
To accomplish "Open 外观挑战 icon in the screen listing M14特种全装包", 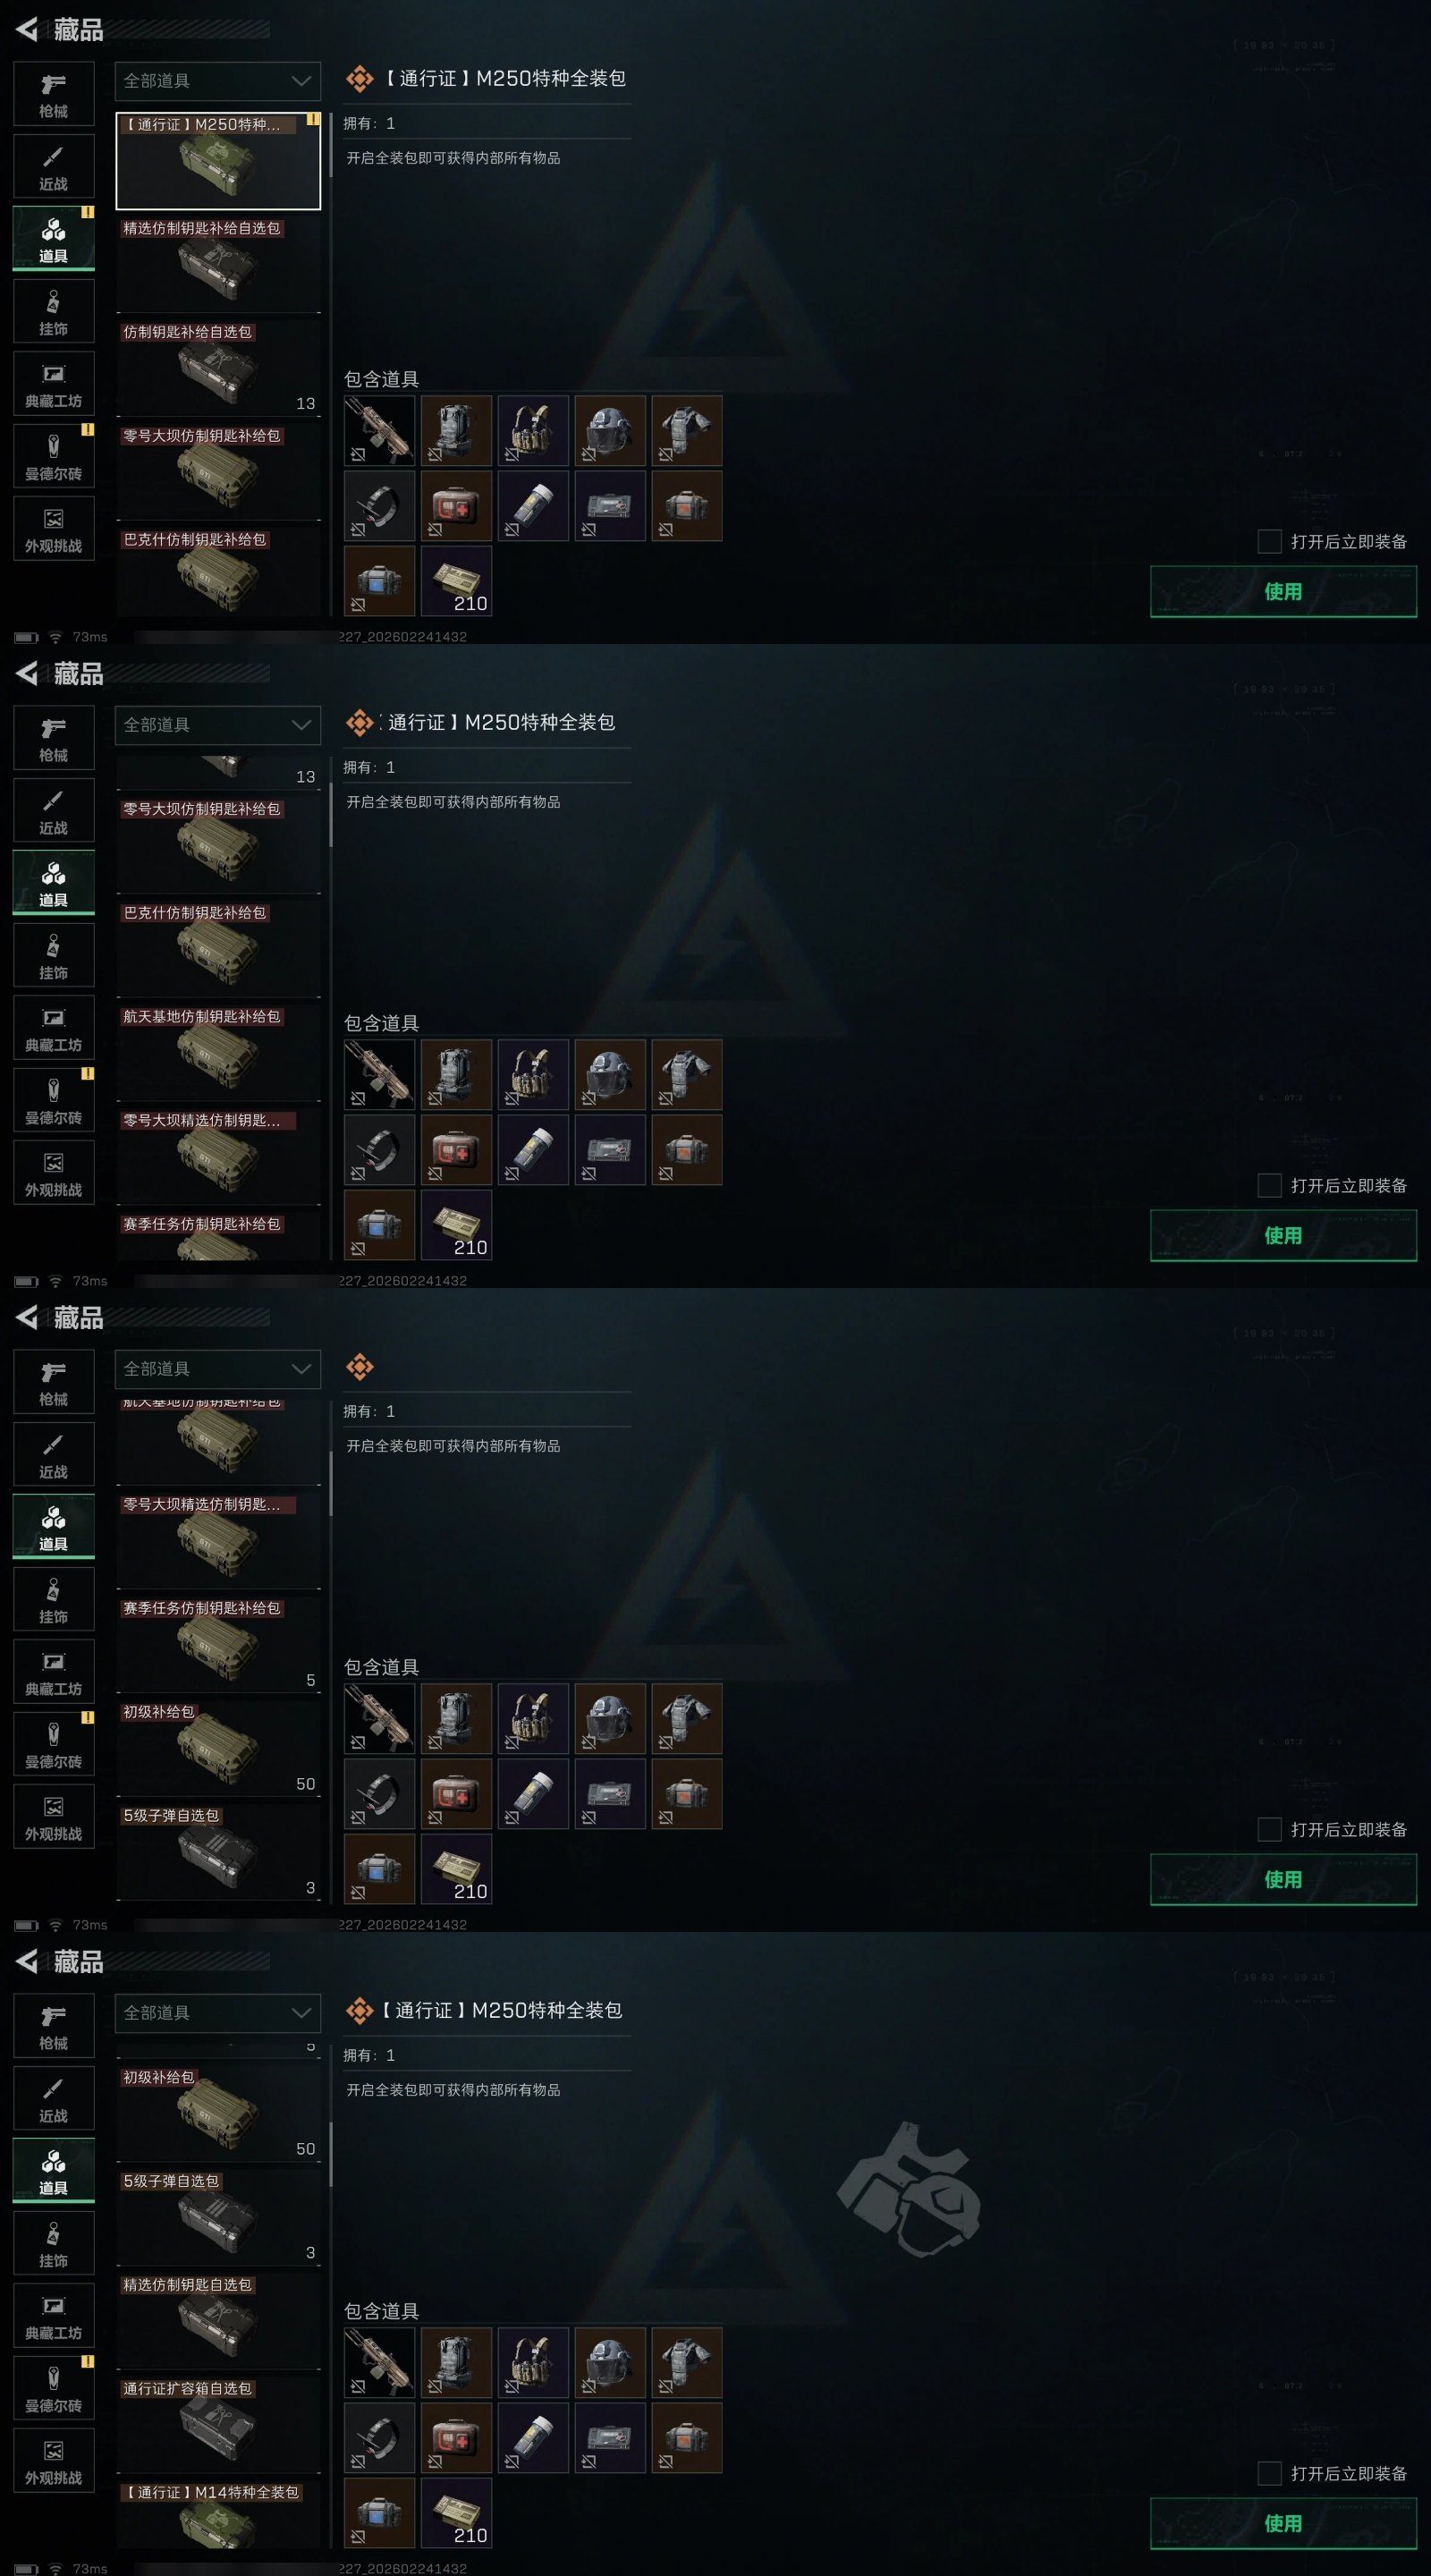I will (54, 2460).
